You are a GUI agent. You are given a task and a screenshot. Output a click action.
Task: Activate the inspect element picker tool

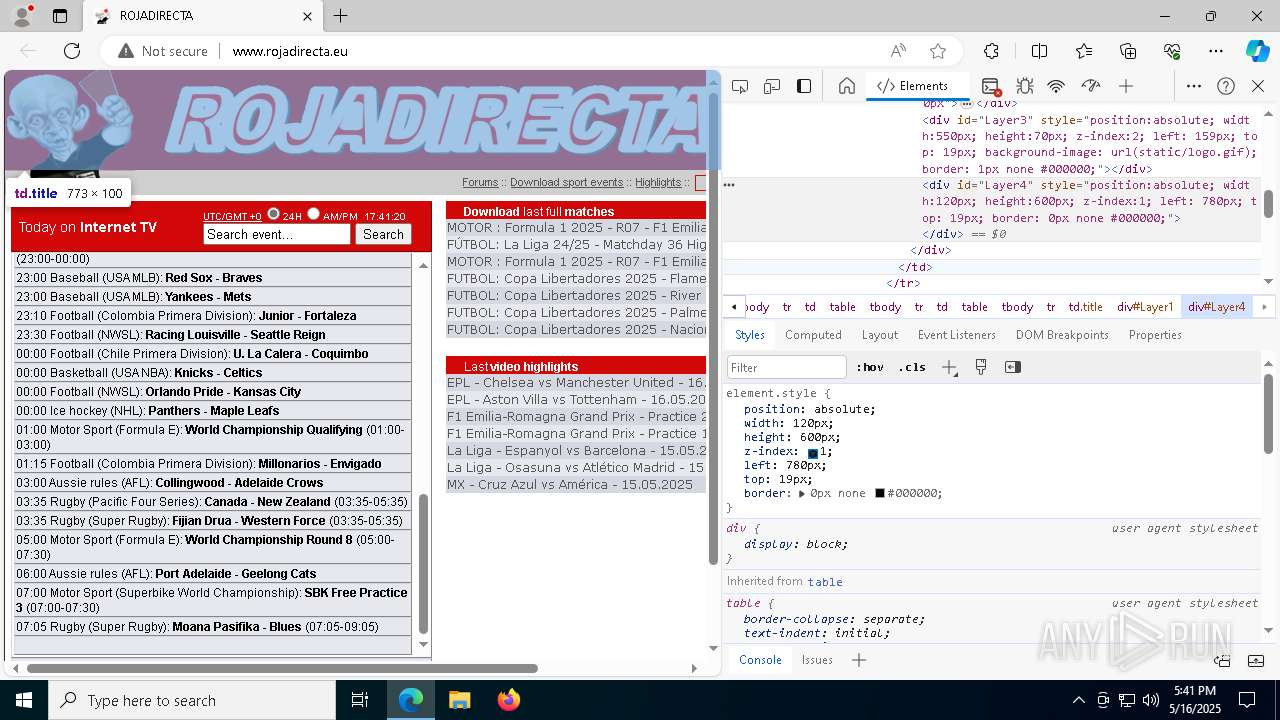click(740, 86)
